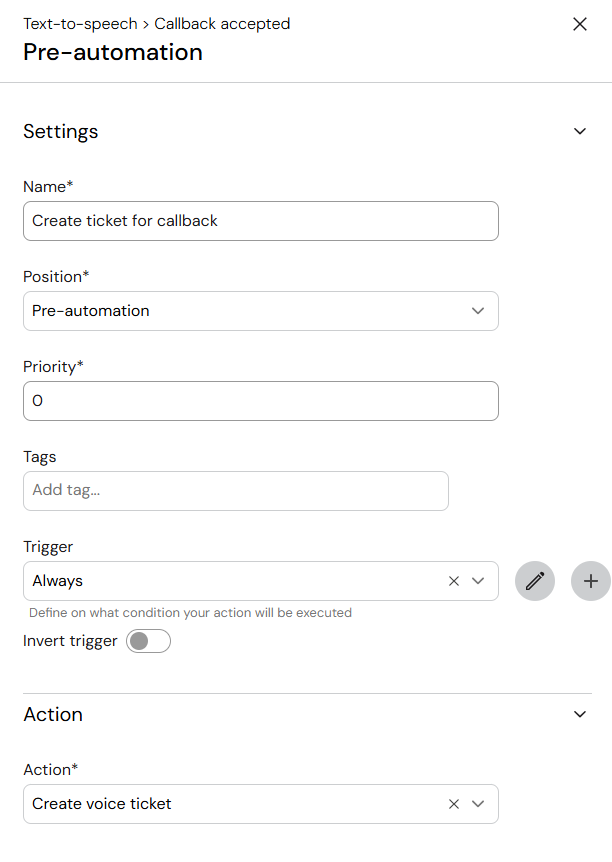This screenshot has width=612, height=862.
Task: Clear the Always trigger selection
Action: pyautogui.click(x=454, y=581)
